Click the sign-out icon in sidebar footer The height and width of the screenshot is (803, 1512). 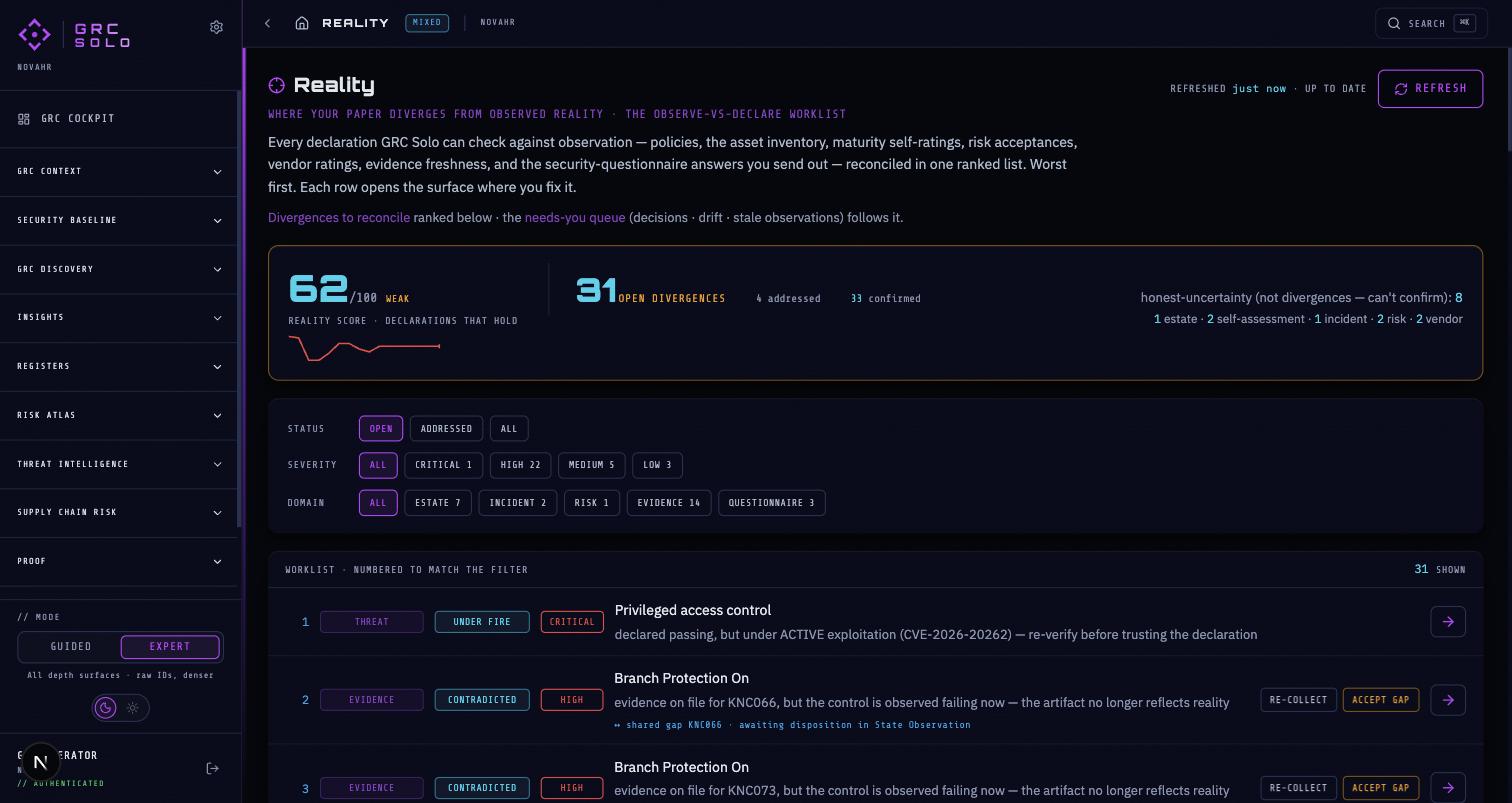pos(212,768)
